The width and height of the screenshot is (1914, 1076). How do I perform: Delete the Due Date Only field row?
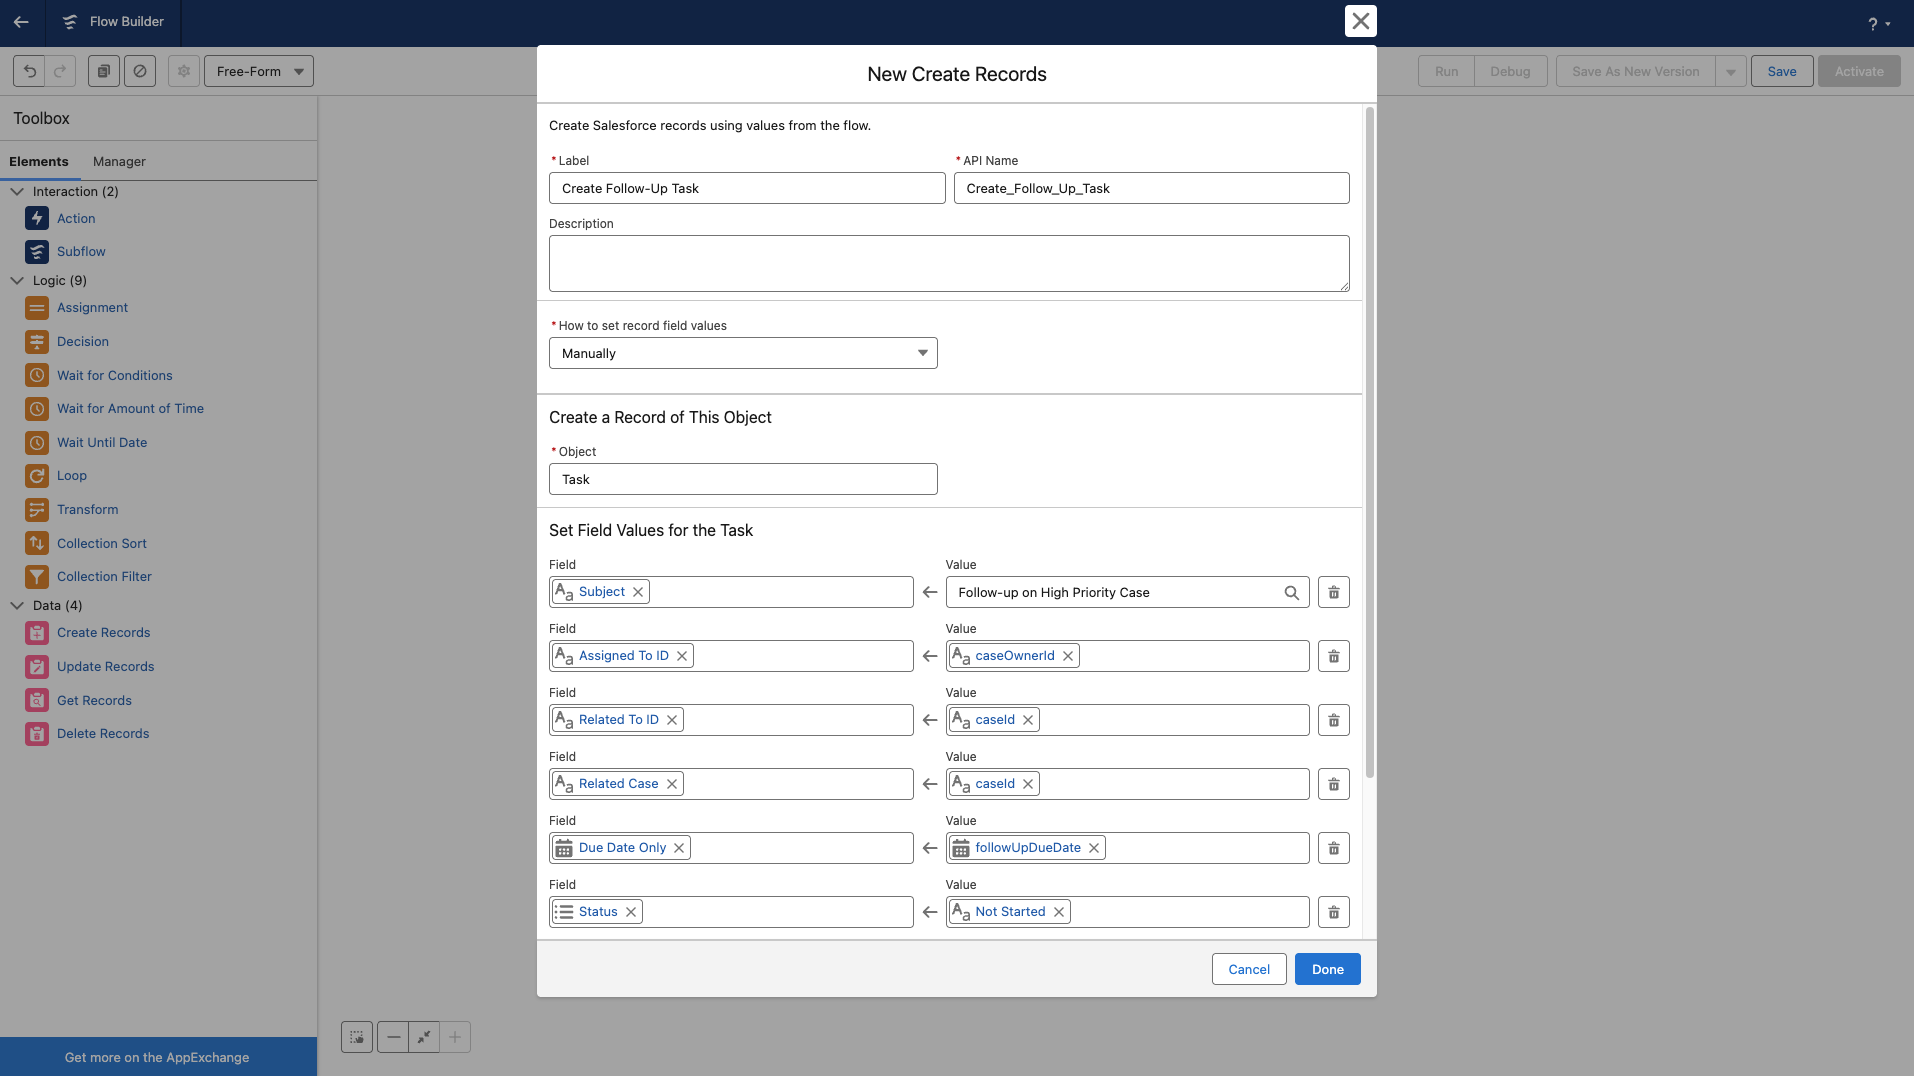1333,849
